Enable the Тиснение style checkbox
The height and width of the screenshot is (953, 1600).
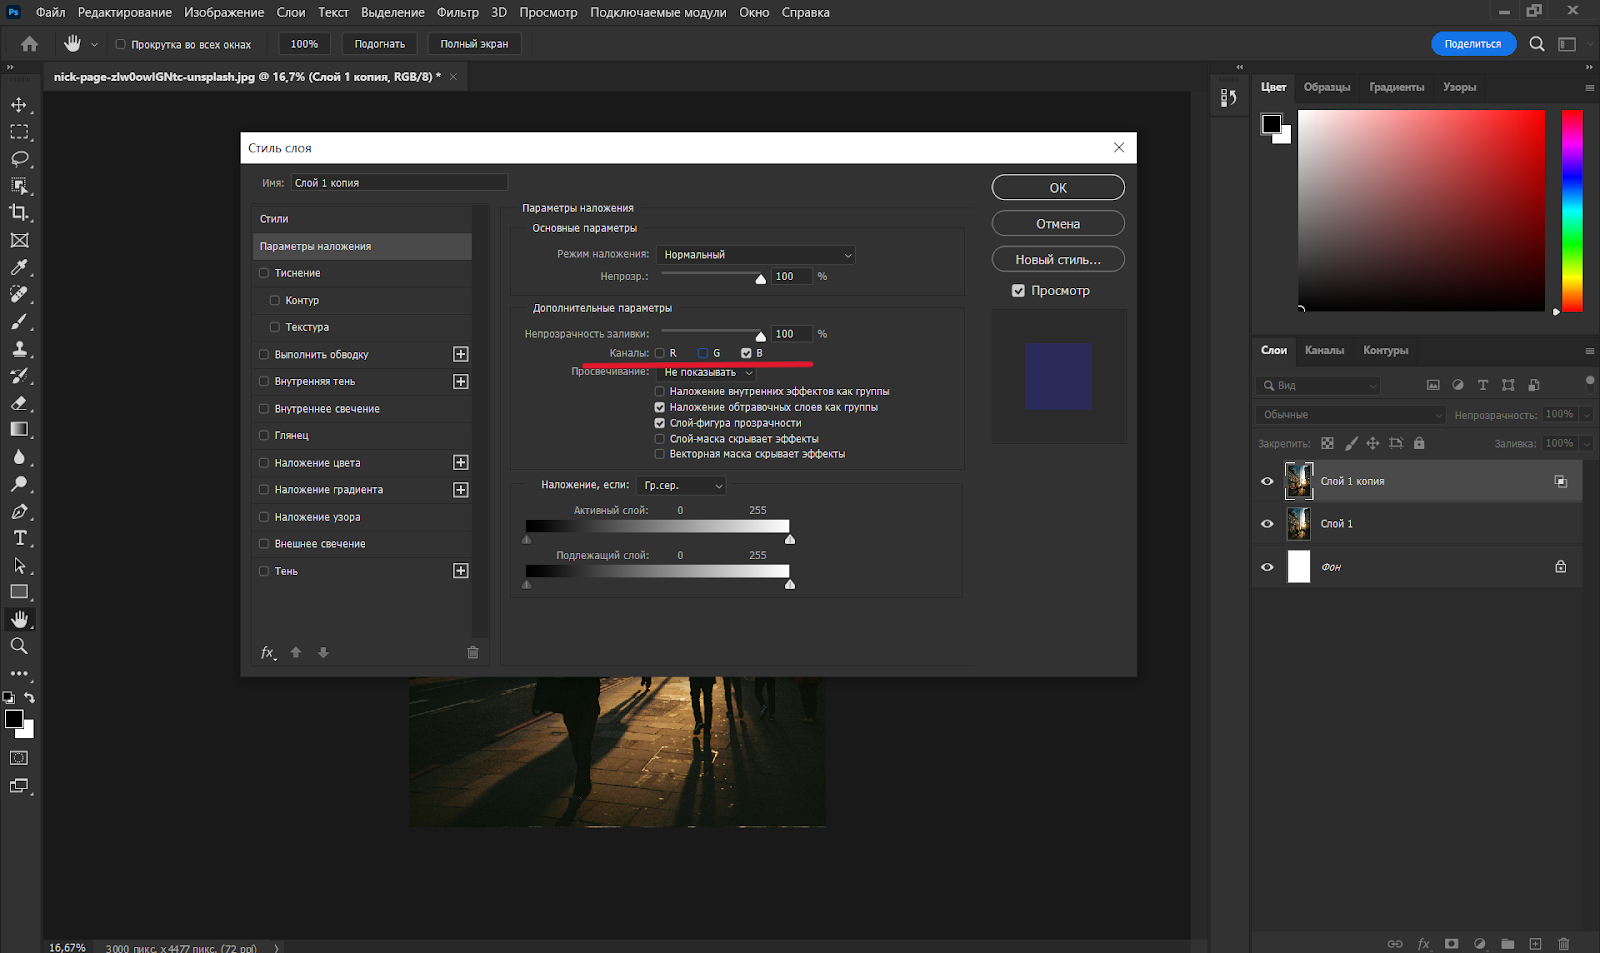coord(265,272)
